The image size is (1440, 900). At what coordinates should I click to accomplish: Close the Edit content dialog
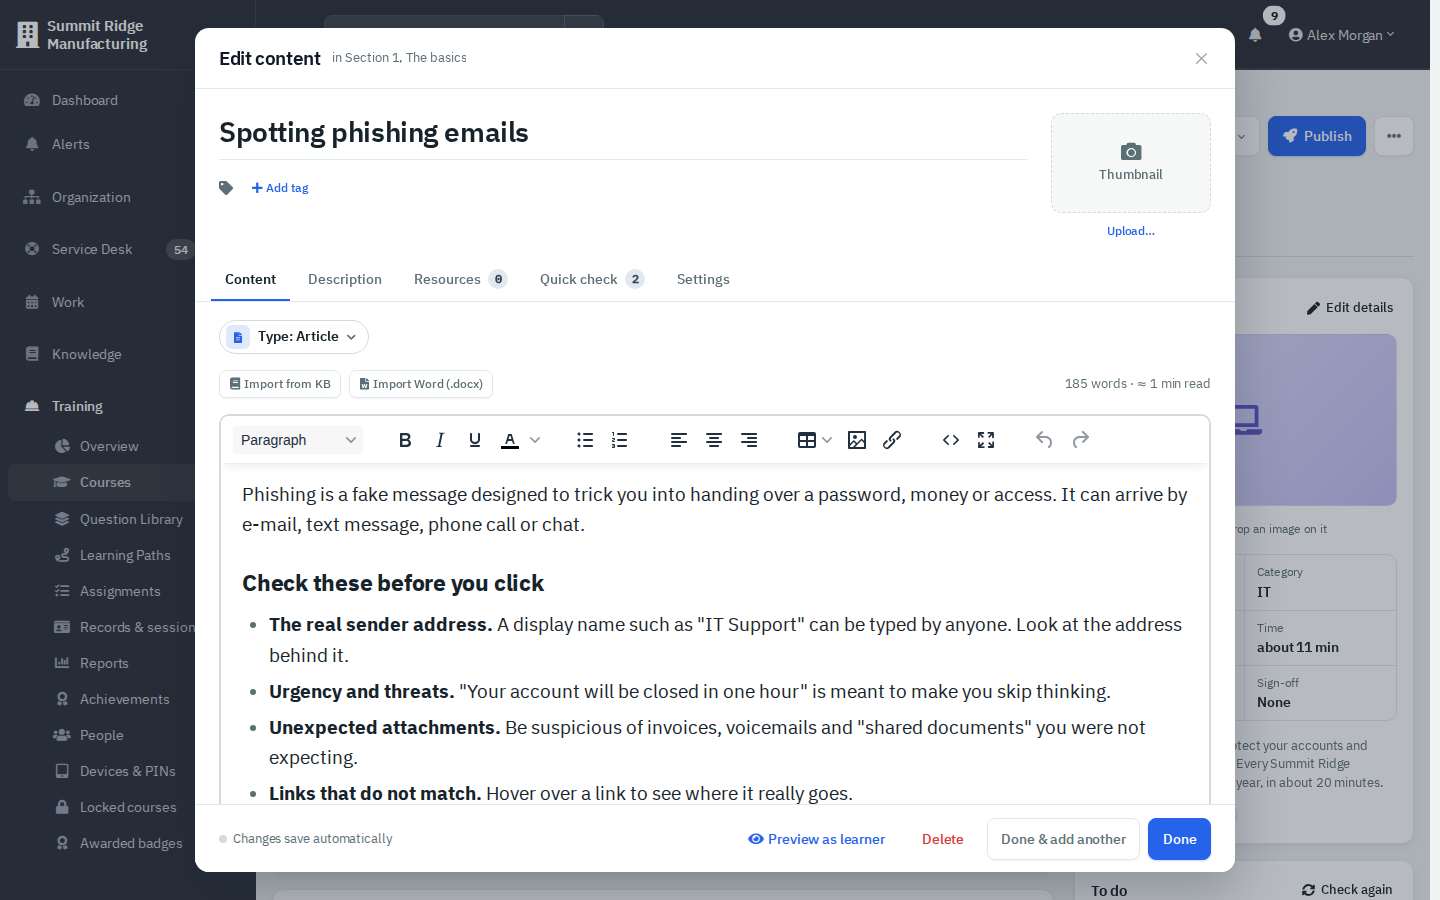pos(1201,59)
